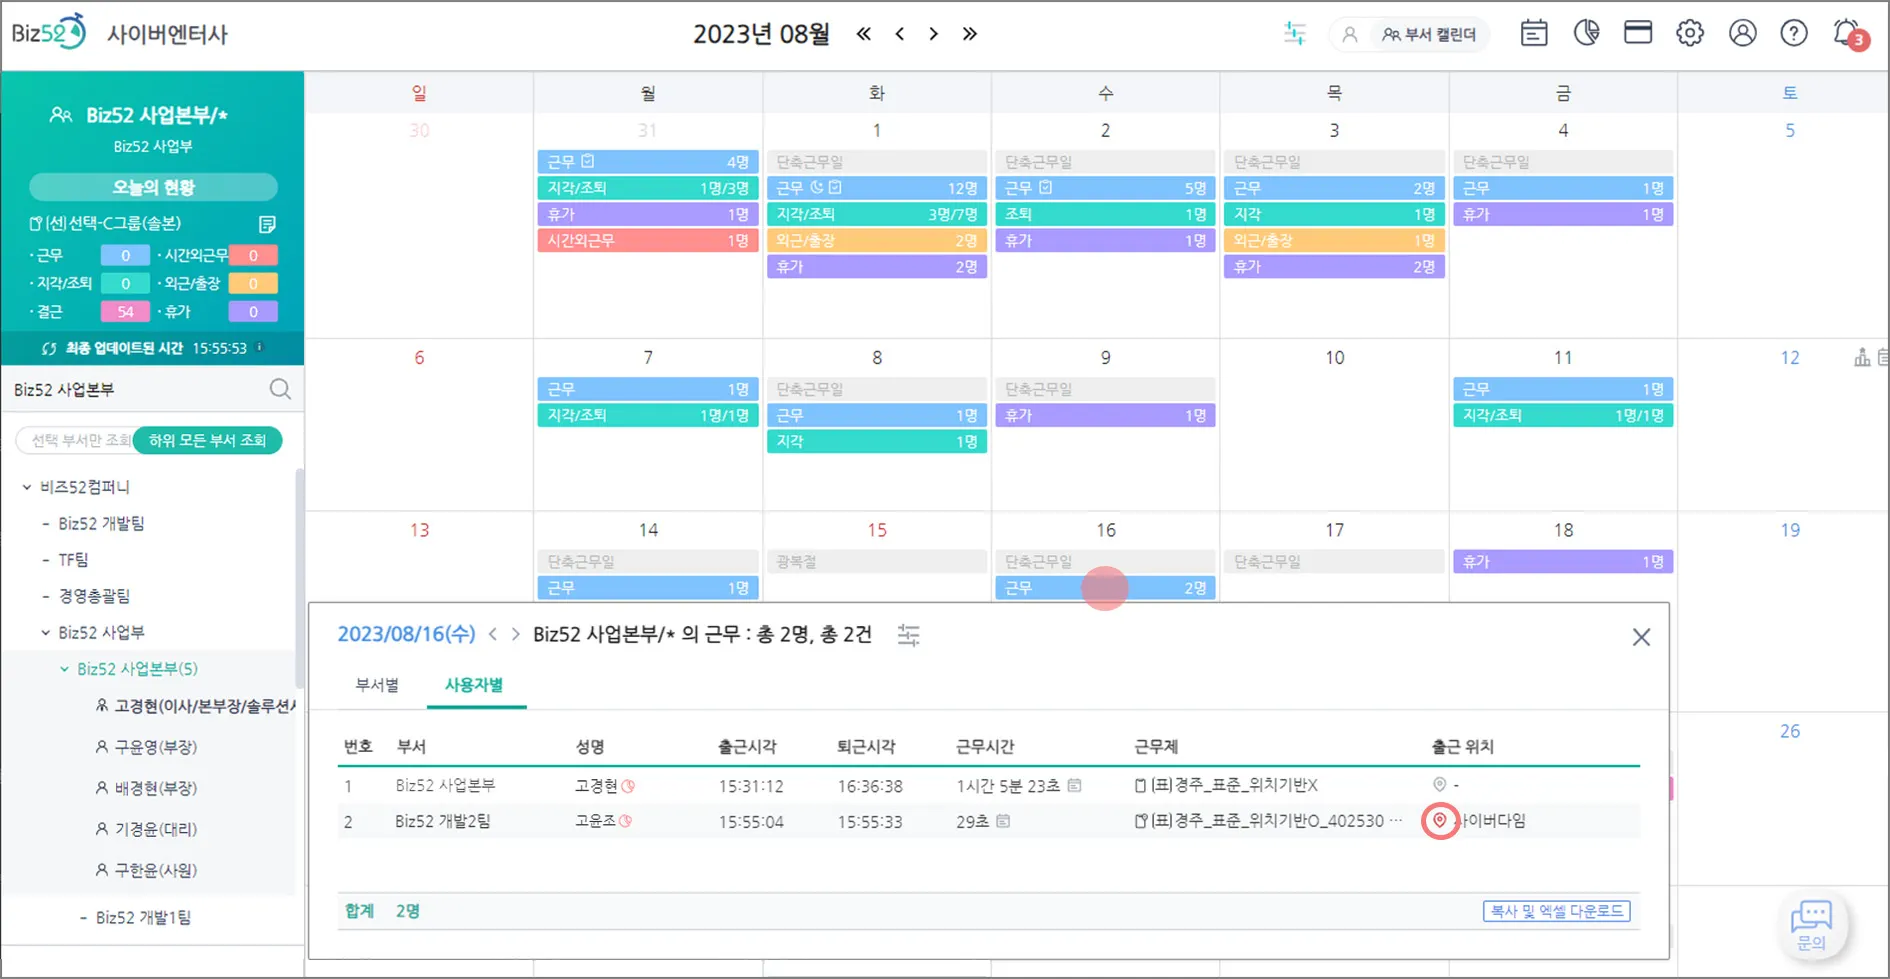Select user 구운영(부장) in tree

coord(147,747)
